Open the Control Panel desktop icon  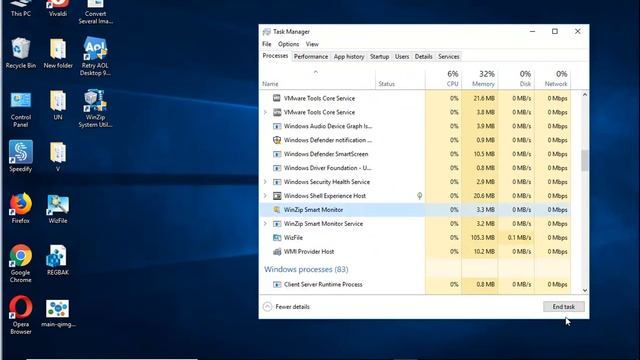click(x=20, y=109)
